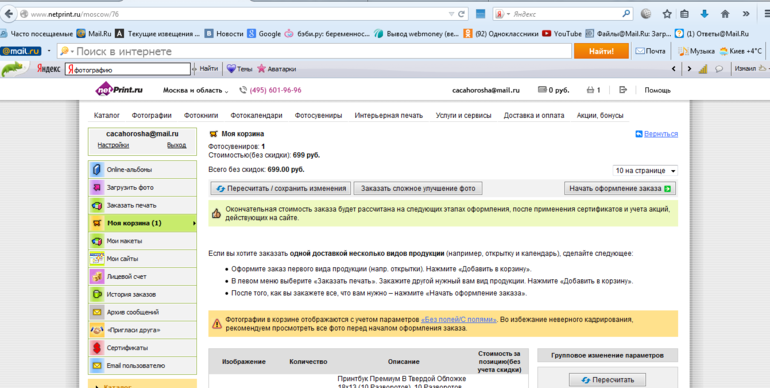This screenshot has height=388, width=770.
Task: Open the История заказов sidebar item
Action: click(x=142, y=294)
